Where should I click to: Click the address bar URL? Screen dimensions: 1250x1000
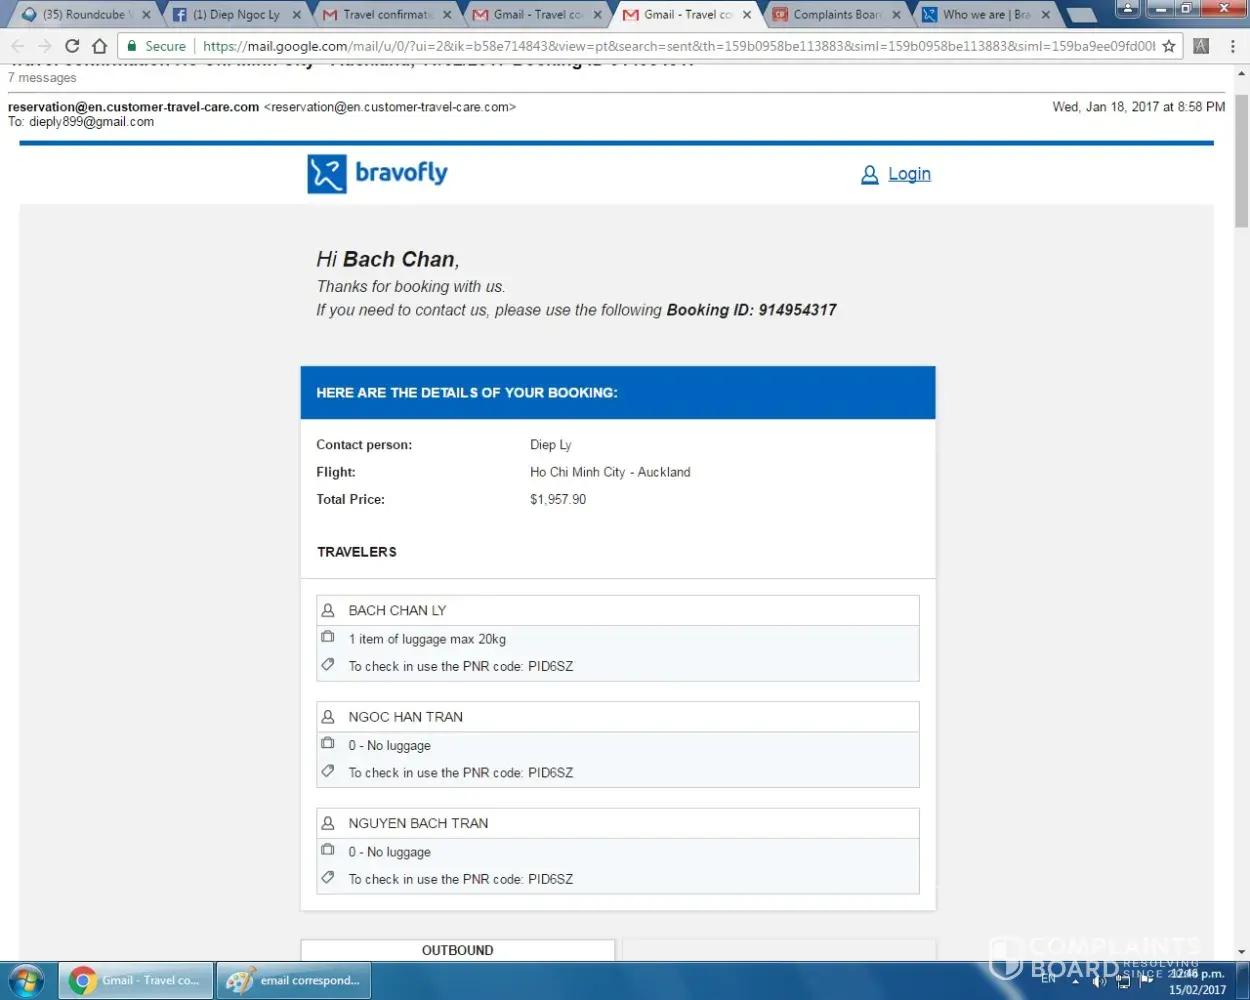click(x=678, y=46)
